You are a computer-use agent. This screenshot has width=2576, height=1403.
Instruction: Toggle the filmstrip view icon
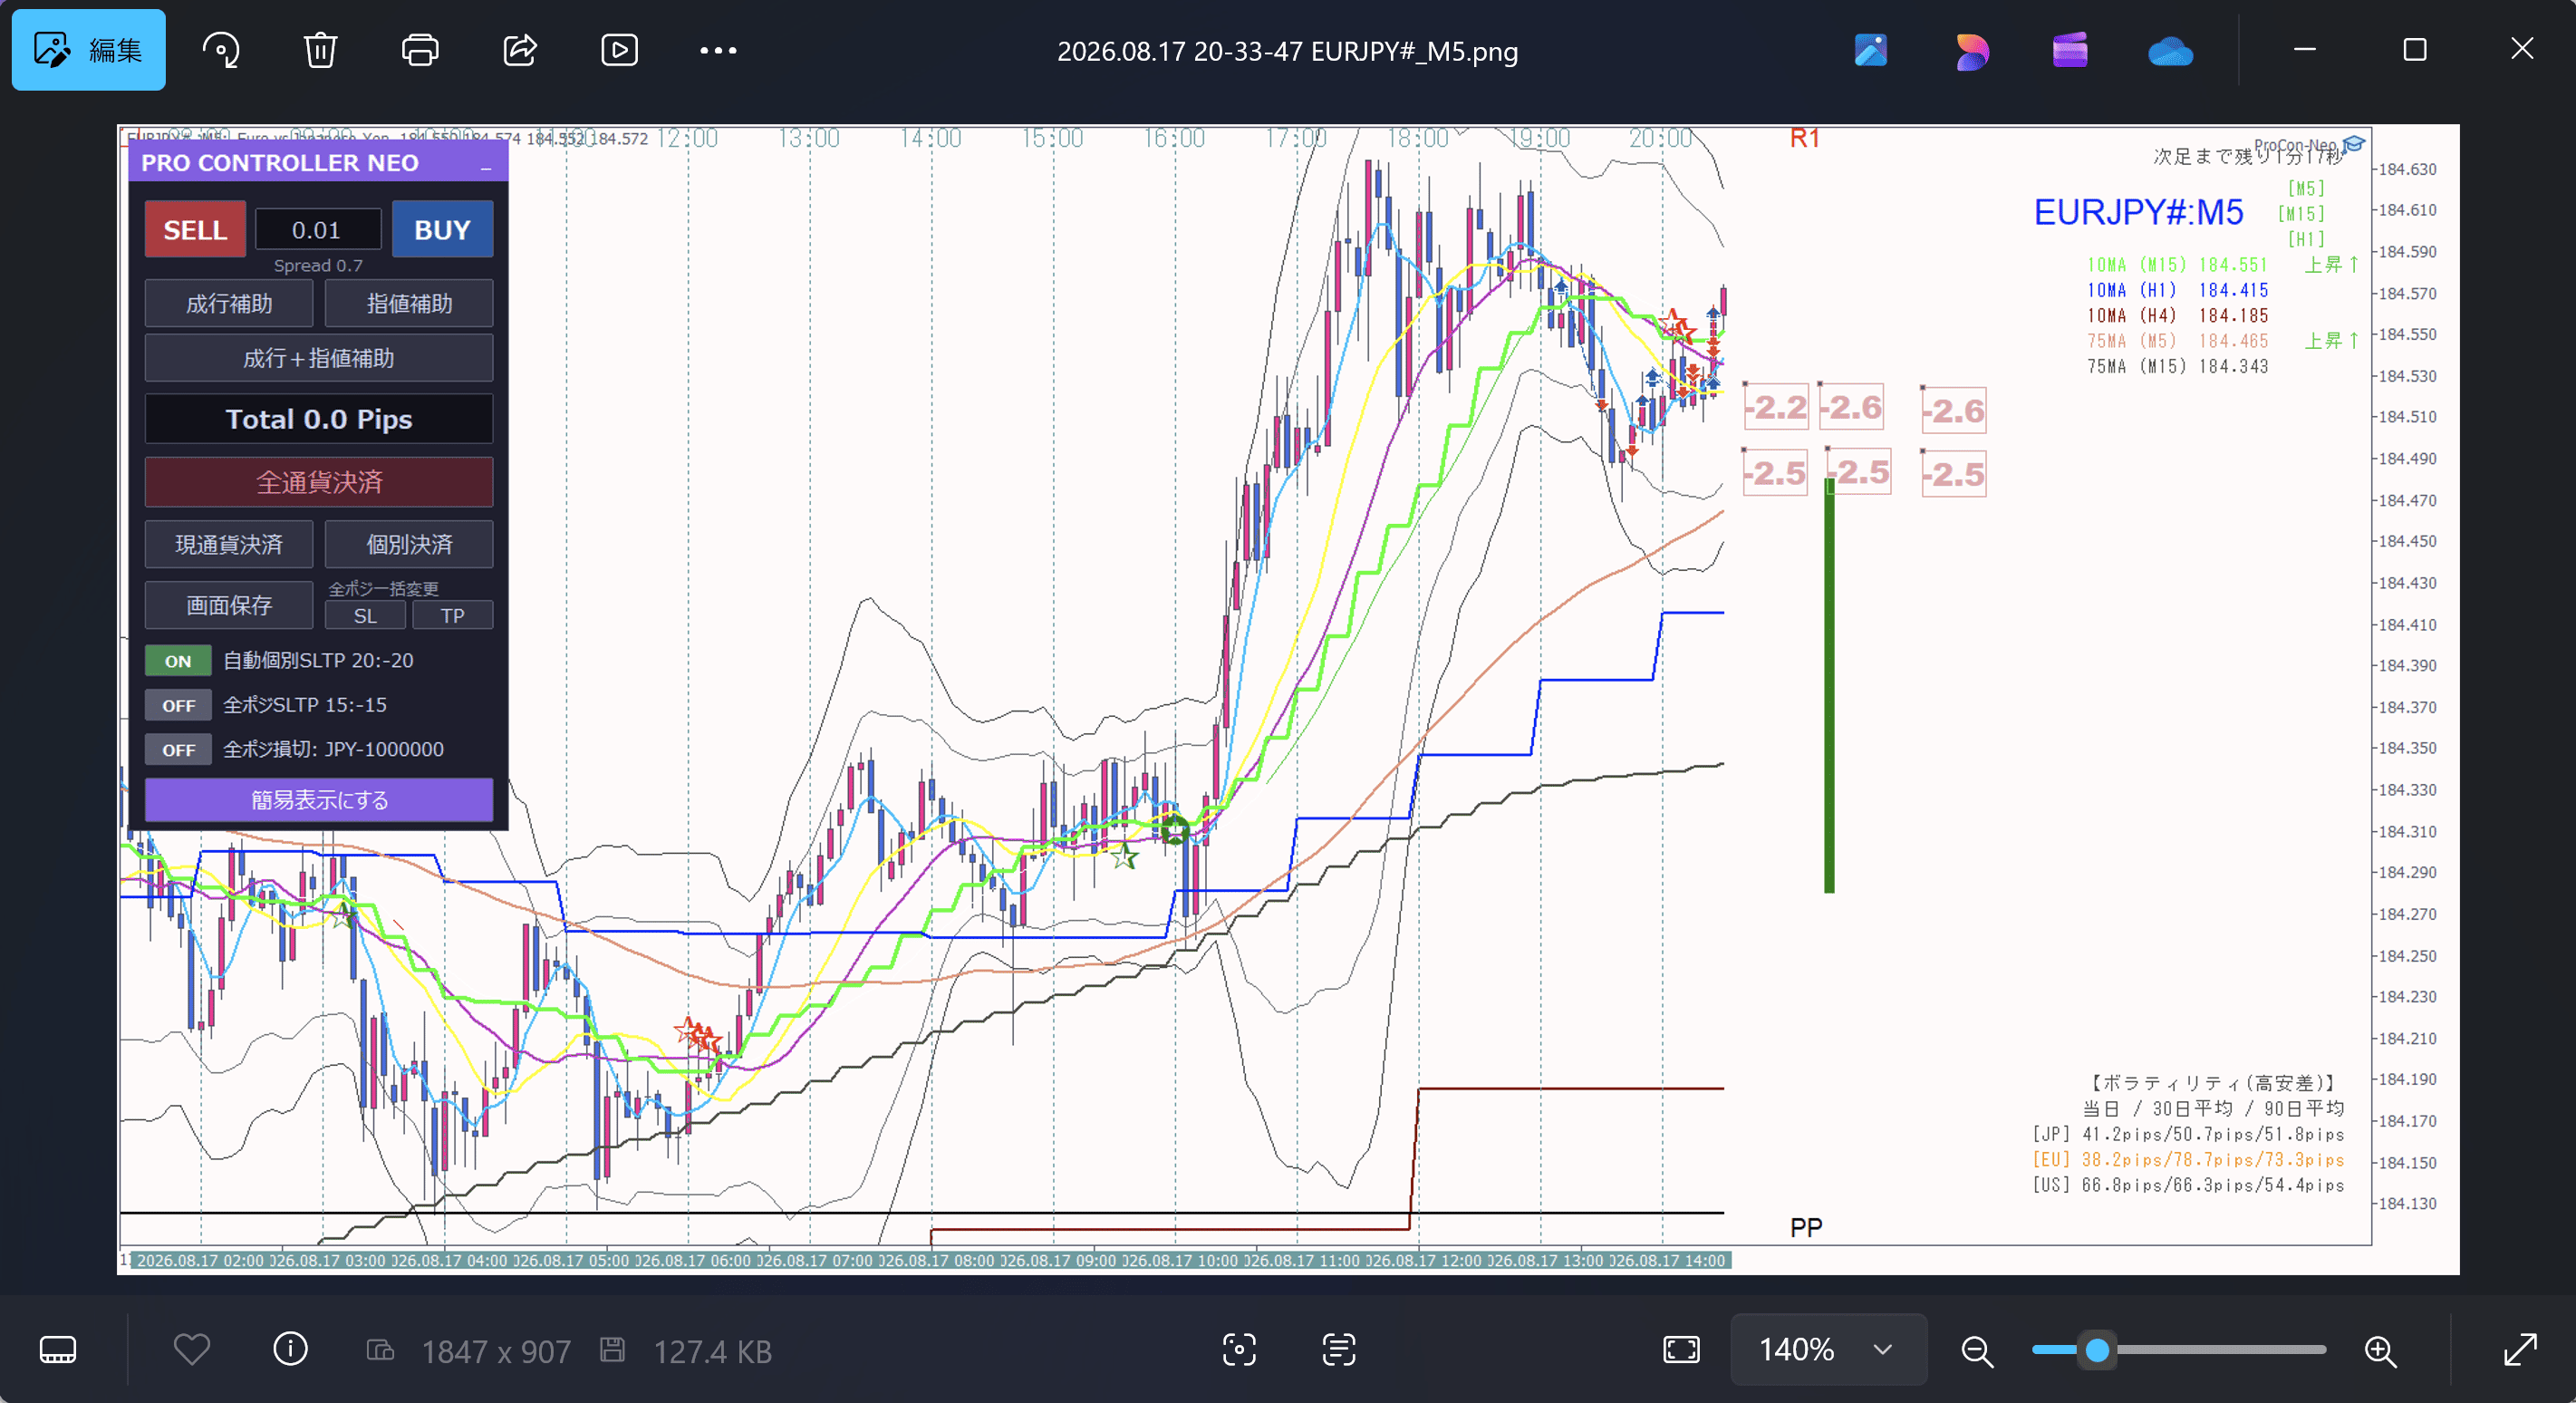(x=58, y=1350)
